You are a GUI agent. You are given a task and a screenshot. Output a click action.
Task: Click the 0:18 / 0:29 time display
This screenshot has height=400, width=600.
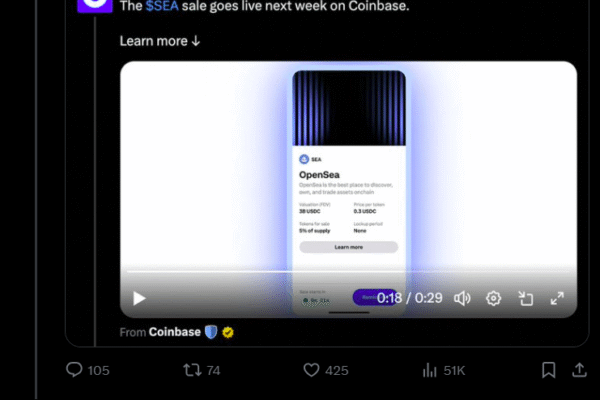click(x=409, y=298)
